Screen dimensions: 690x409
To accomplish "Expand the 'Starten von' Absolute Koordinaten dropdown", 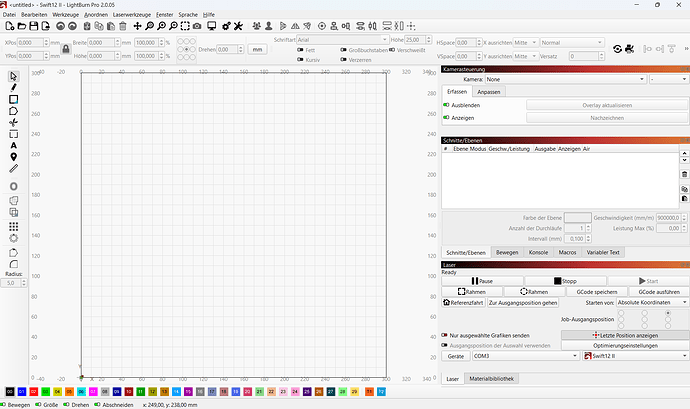I will coord(648,301).
